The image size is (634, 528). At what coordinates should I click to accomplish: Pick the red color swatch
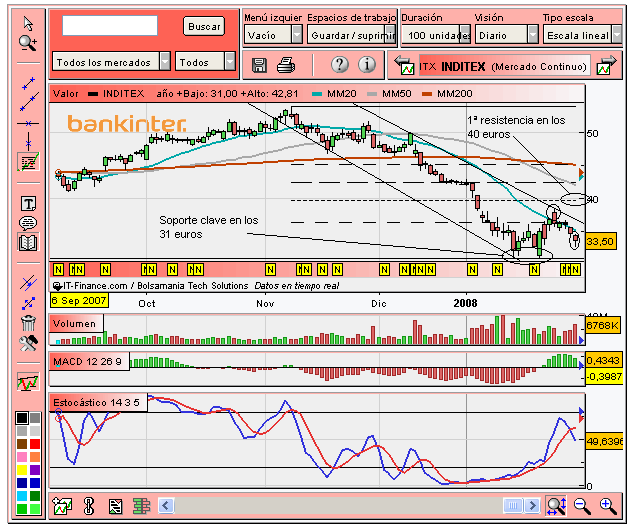tap(35, 444)
